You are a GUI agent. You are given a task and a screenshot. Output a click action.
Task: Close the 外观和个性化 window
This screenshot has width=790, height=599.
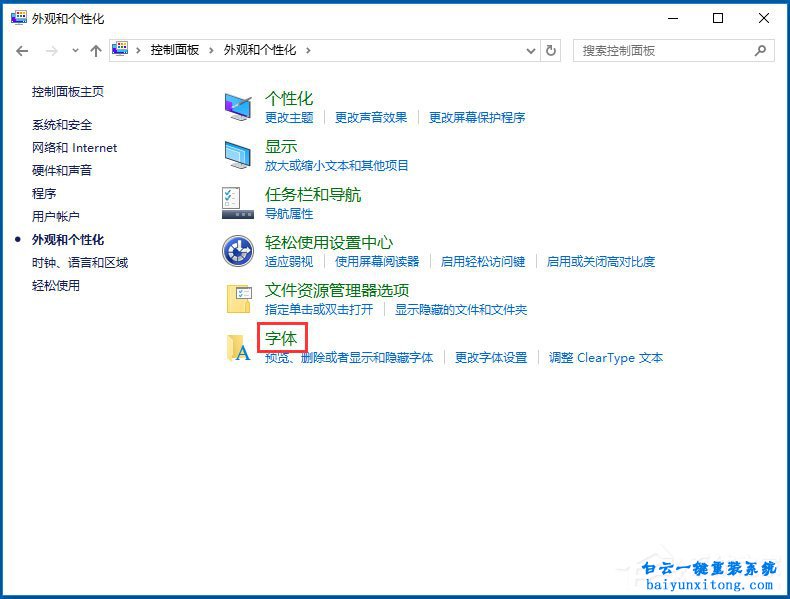pos(764,18)
